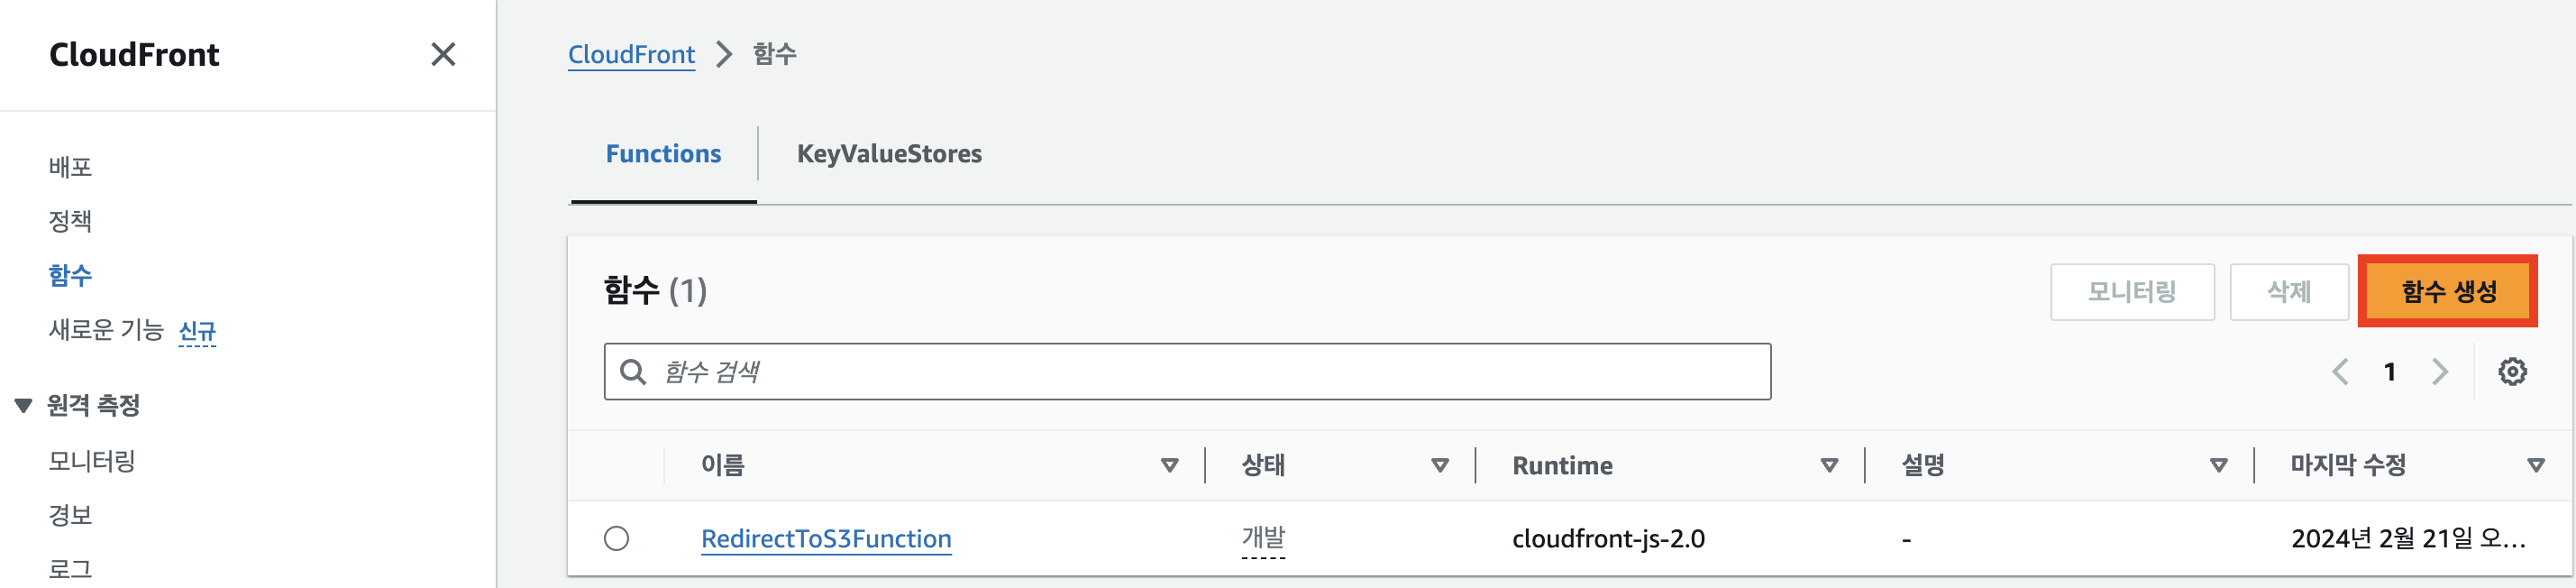2576x588 pixels.
Task: Open 정책 in the sidebar
Action: click(70, 221)
